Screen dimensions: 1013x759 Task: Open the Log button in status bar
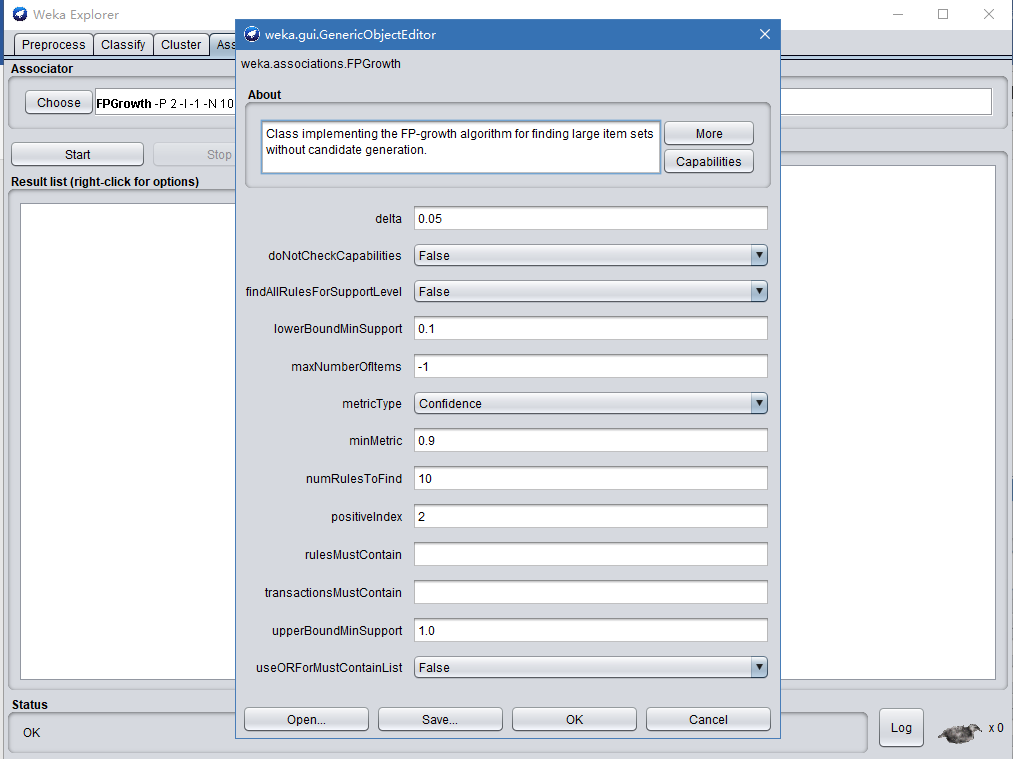coord(901,728)
